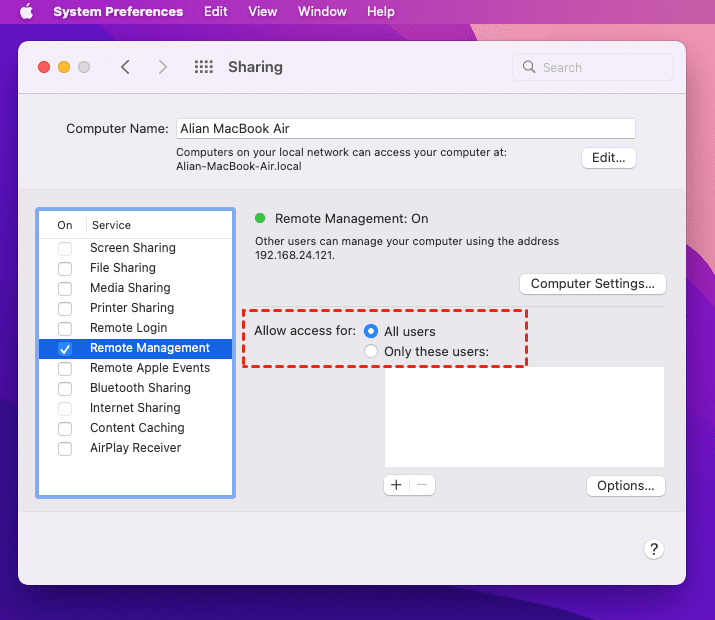The image size is (715, 620).
Task: Open the help question mark button
Action: [x=653, y=549]
